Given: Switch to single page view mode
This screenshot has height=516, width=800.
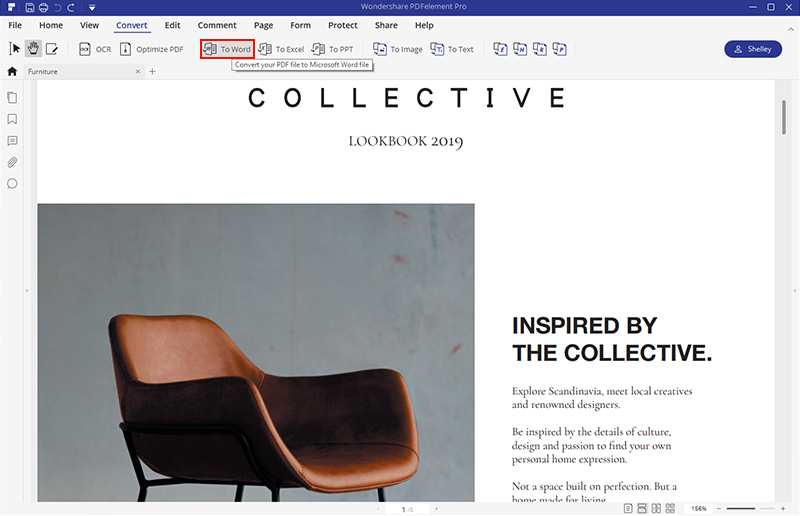Looking at the screenshot, I should (628, 509).
